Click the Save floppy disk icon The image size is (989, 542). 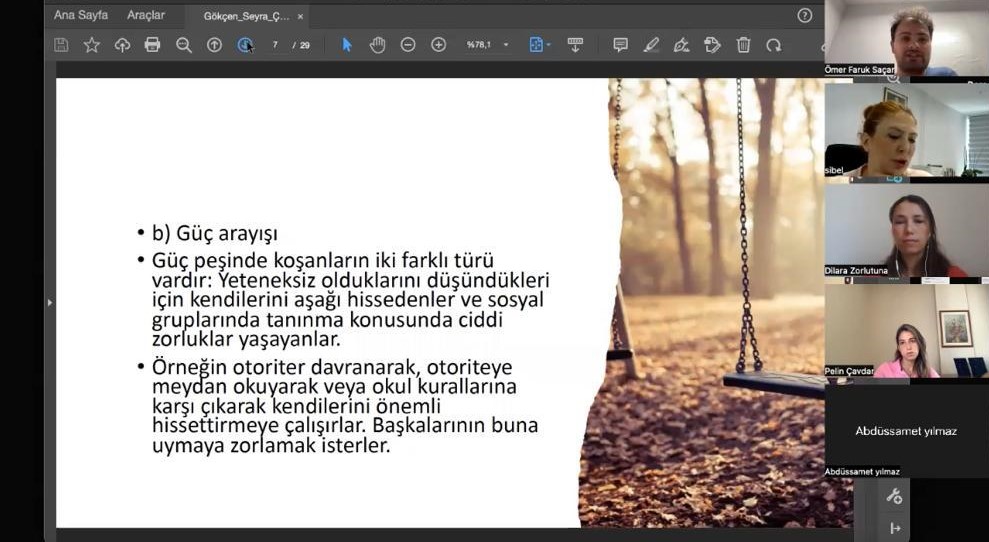click(61, 45)
